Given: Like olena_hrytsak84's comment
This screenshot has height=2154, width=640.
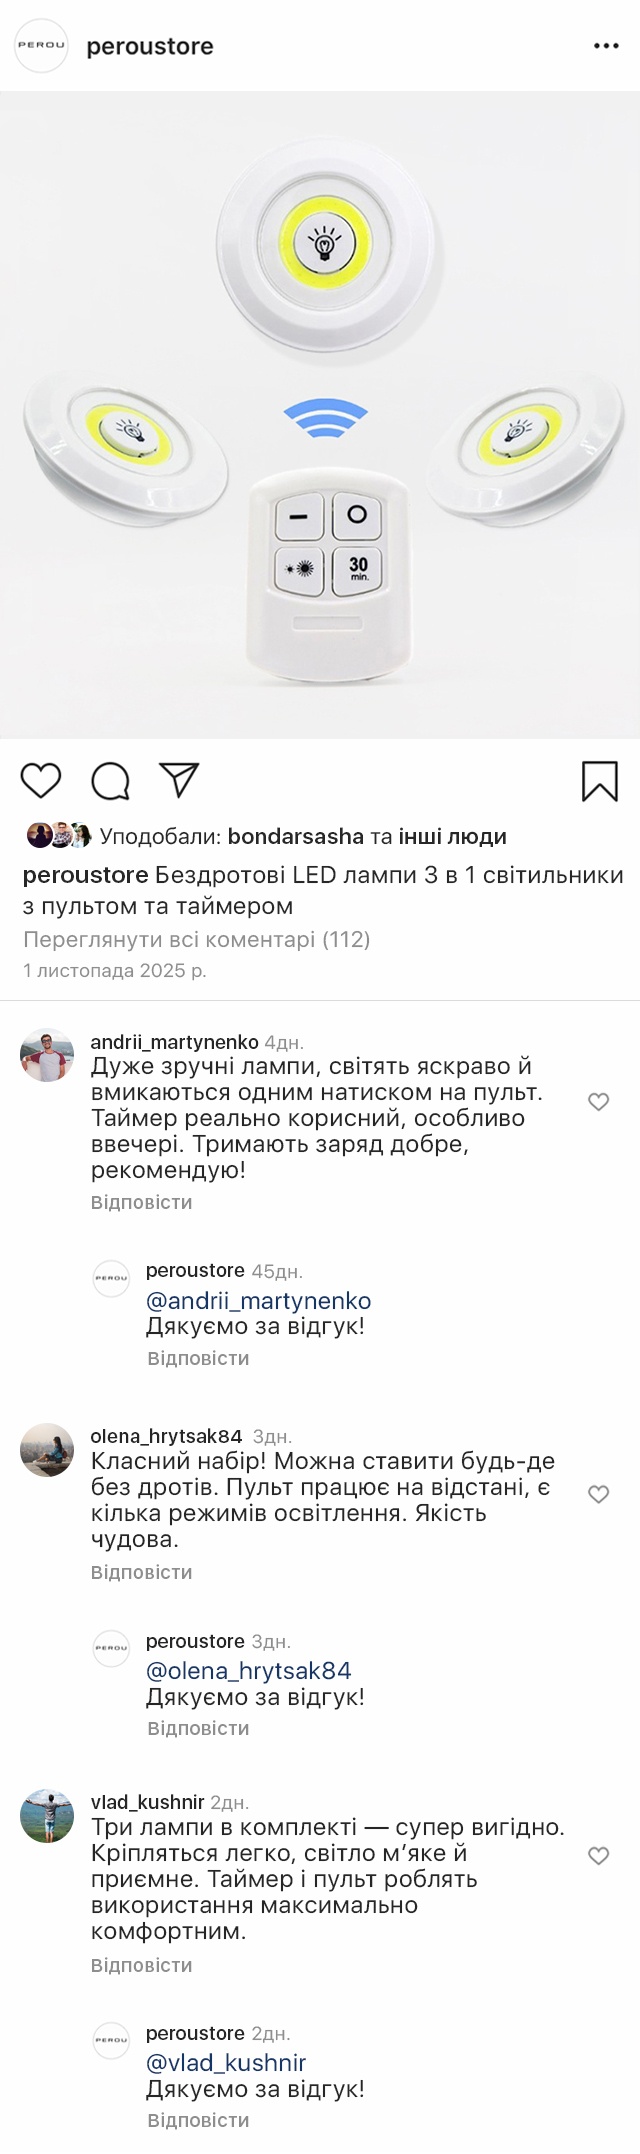Looking at the screenshot, I should 598,1494.
